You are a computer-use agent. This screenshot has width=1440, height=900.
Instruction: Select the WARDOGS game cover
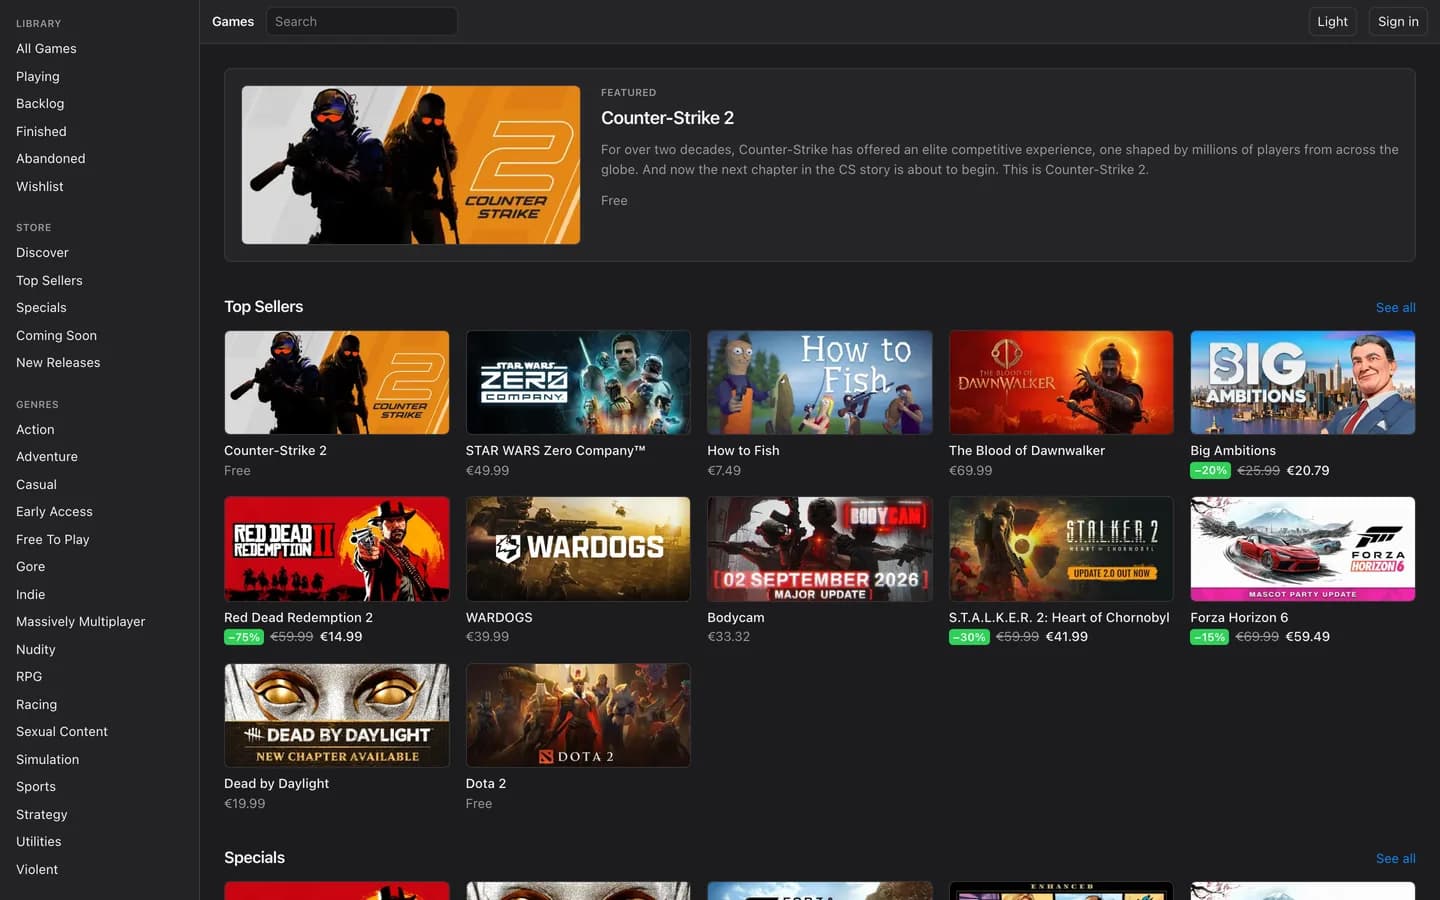[x=578, y=549]
